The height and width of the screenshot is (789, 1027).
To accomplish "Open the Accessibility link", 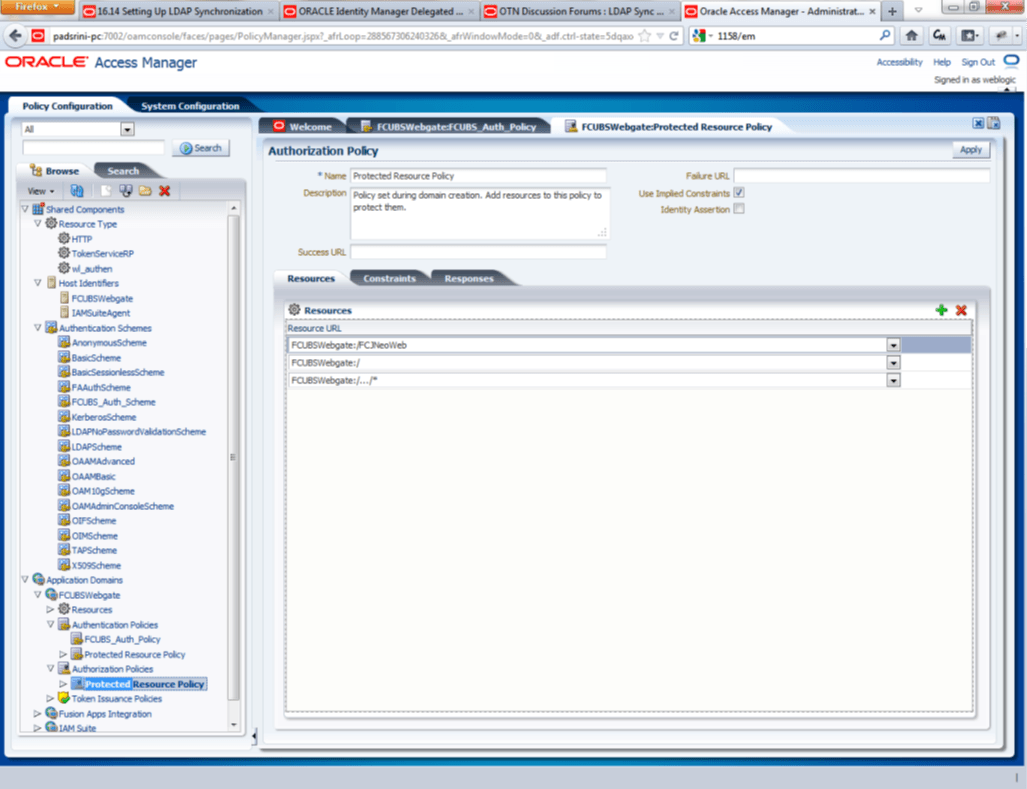I will click(899, 62).
